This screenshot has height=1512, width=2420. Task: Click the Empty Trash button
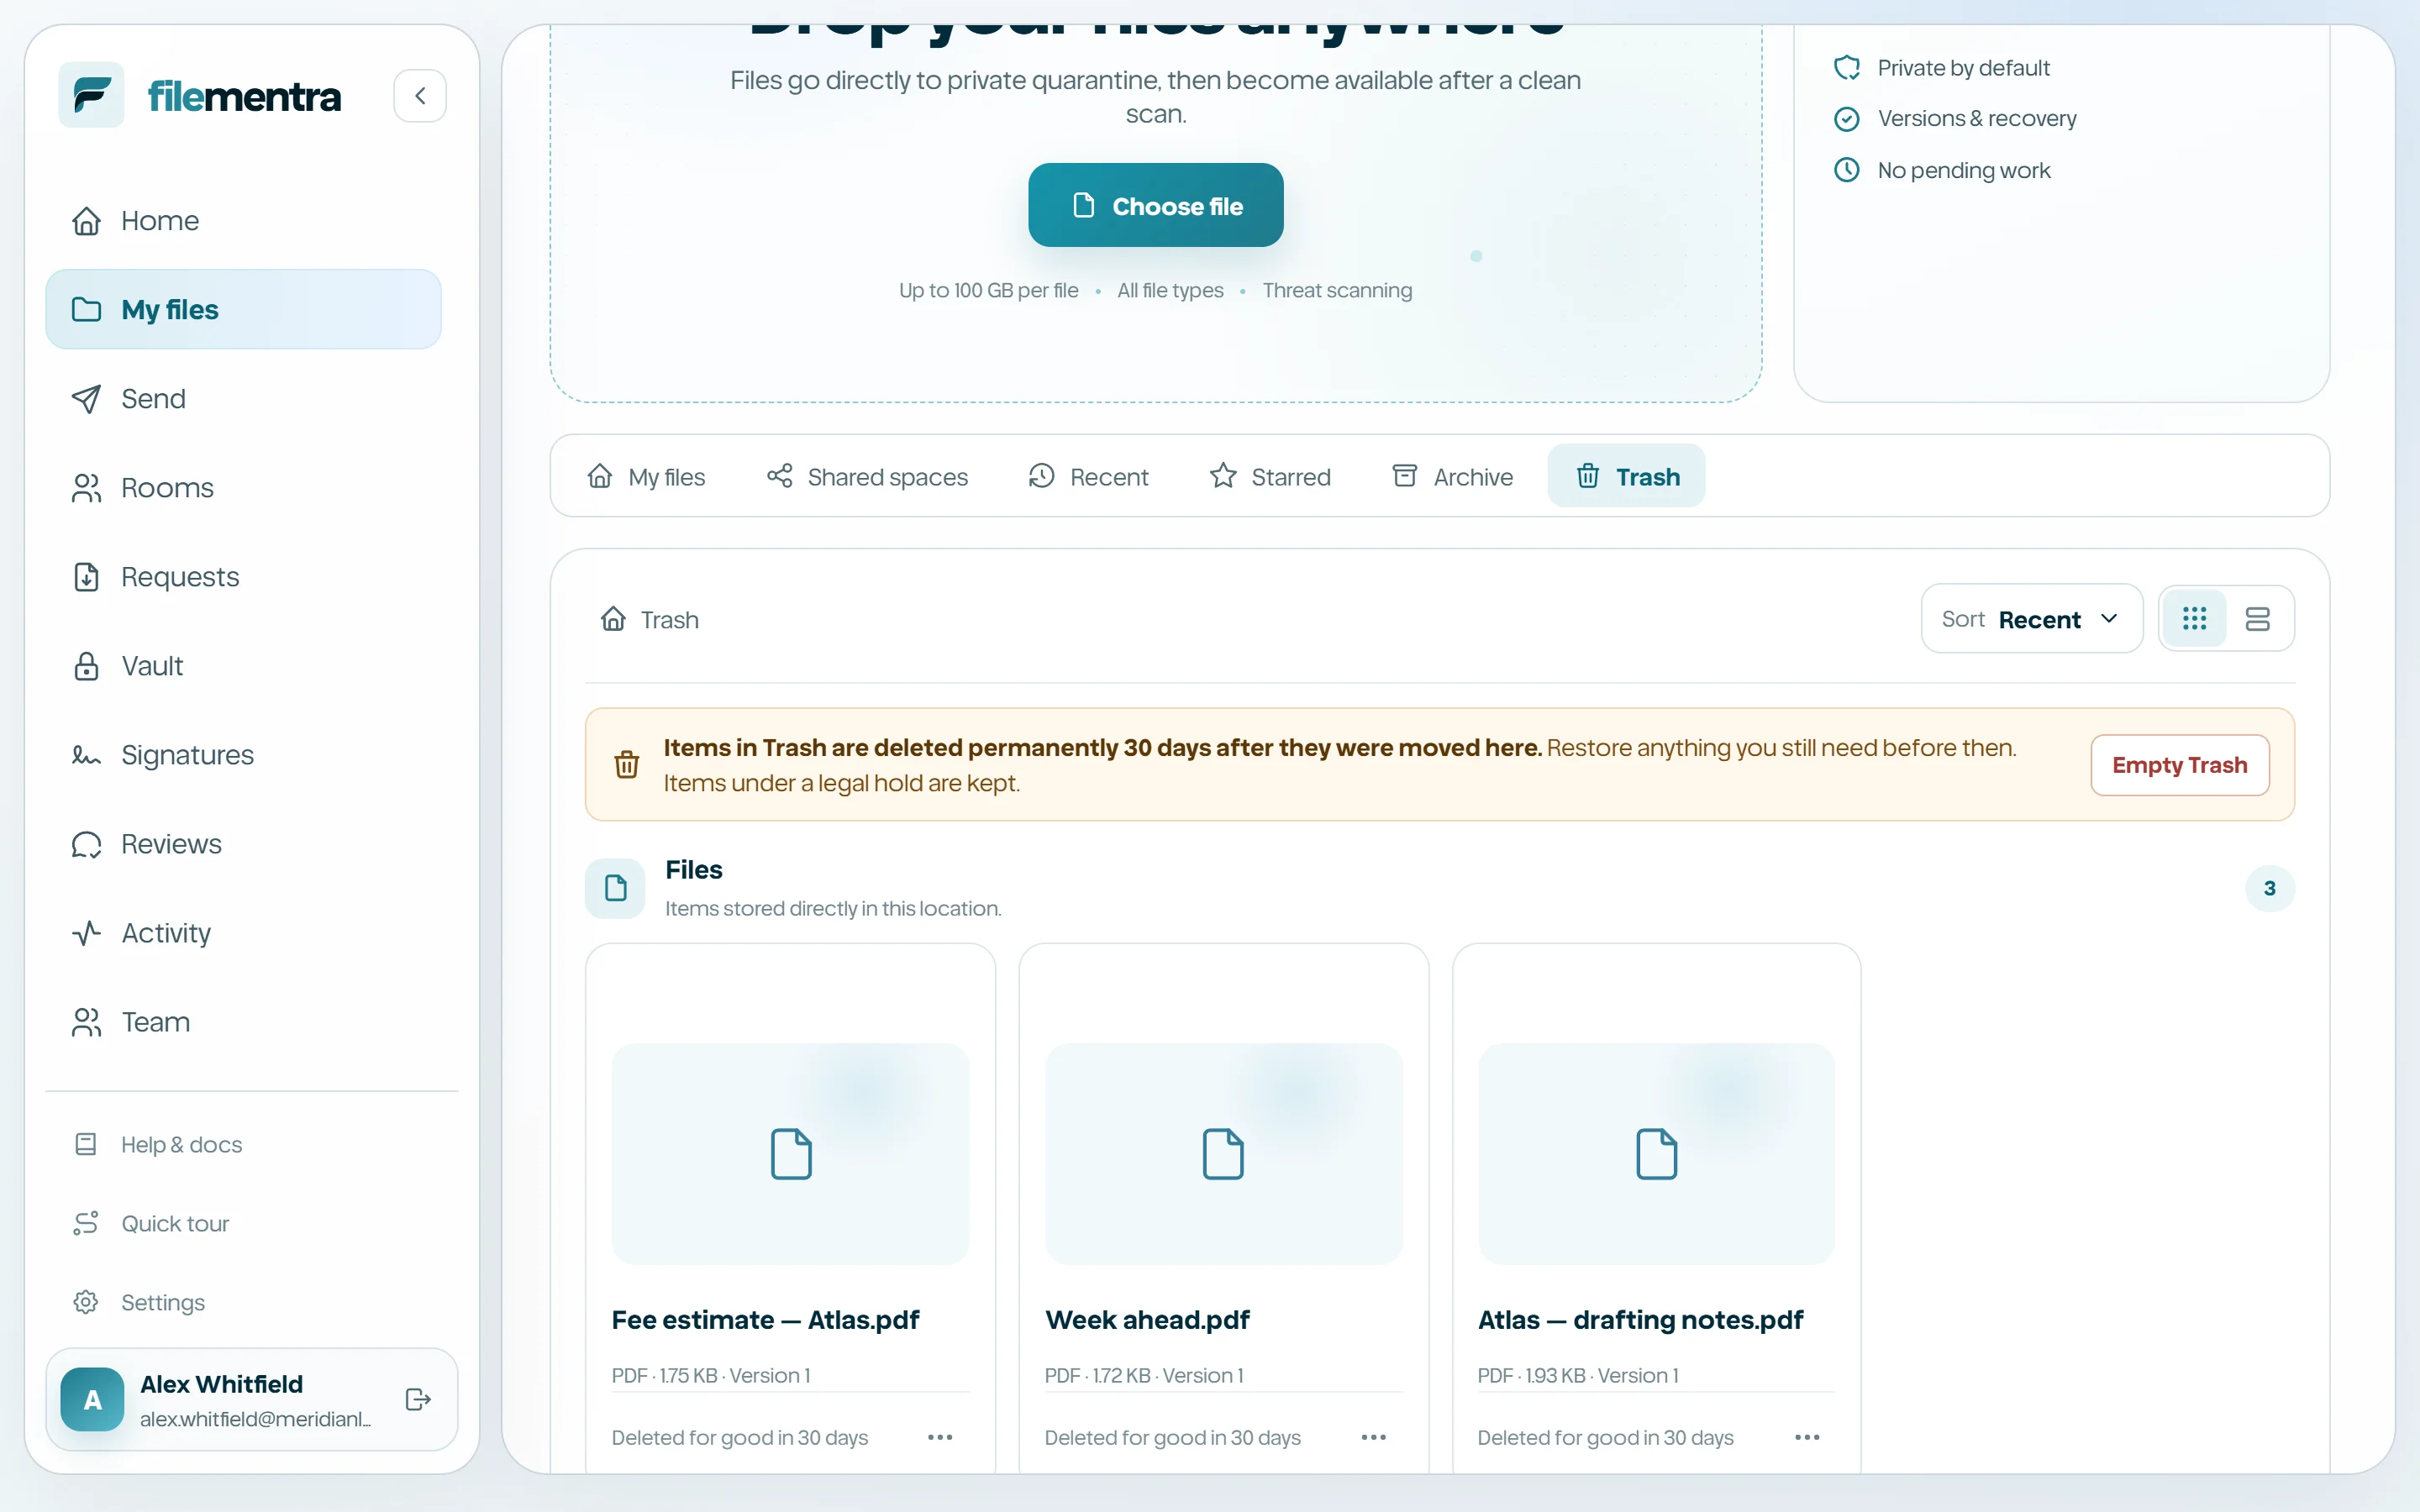click(x=2180, y=765)
